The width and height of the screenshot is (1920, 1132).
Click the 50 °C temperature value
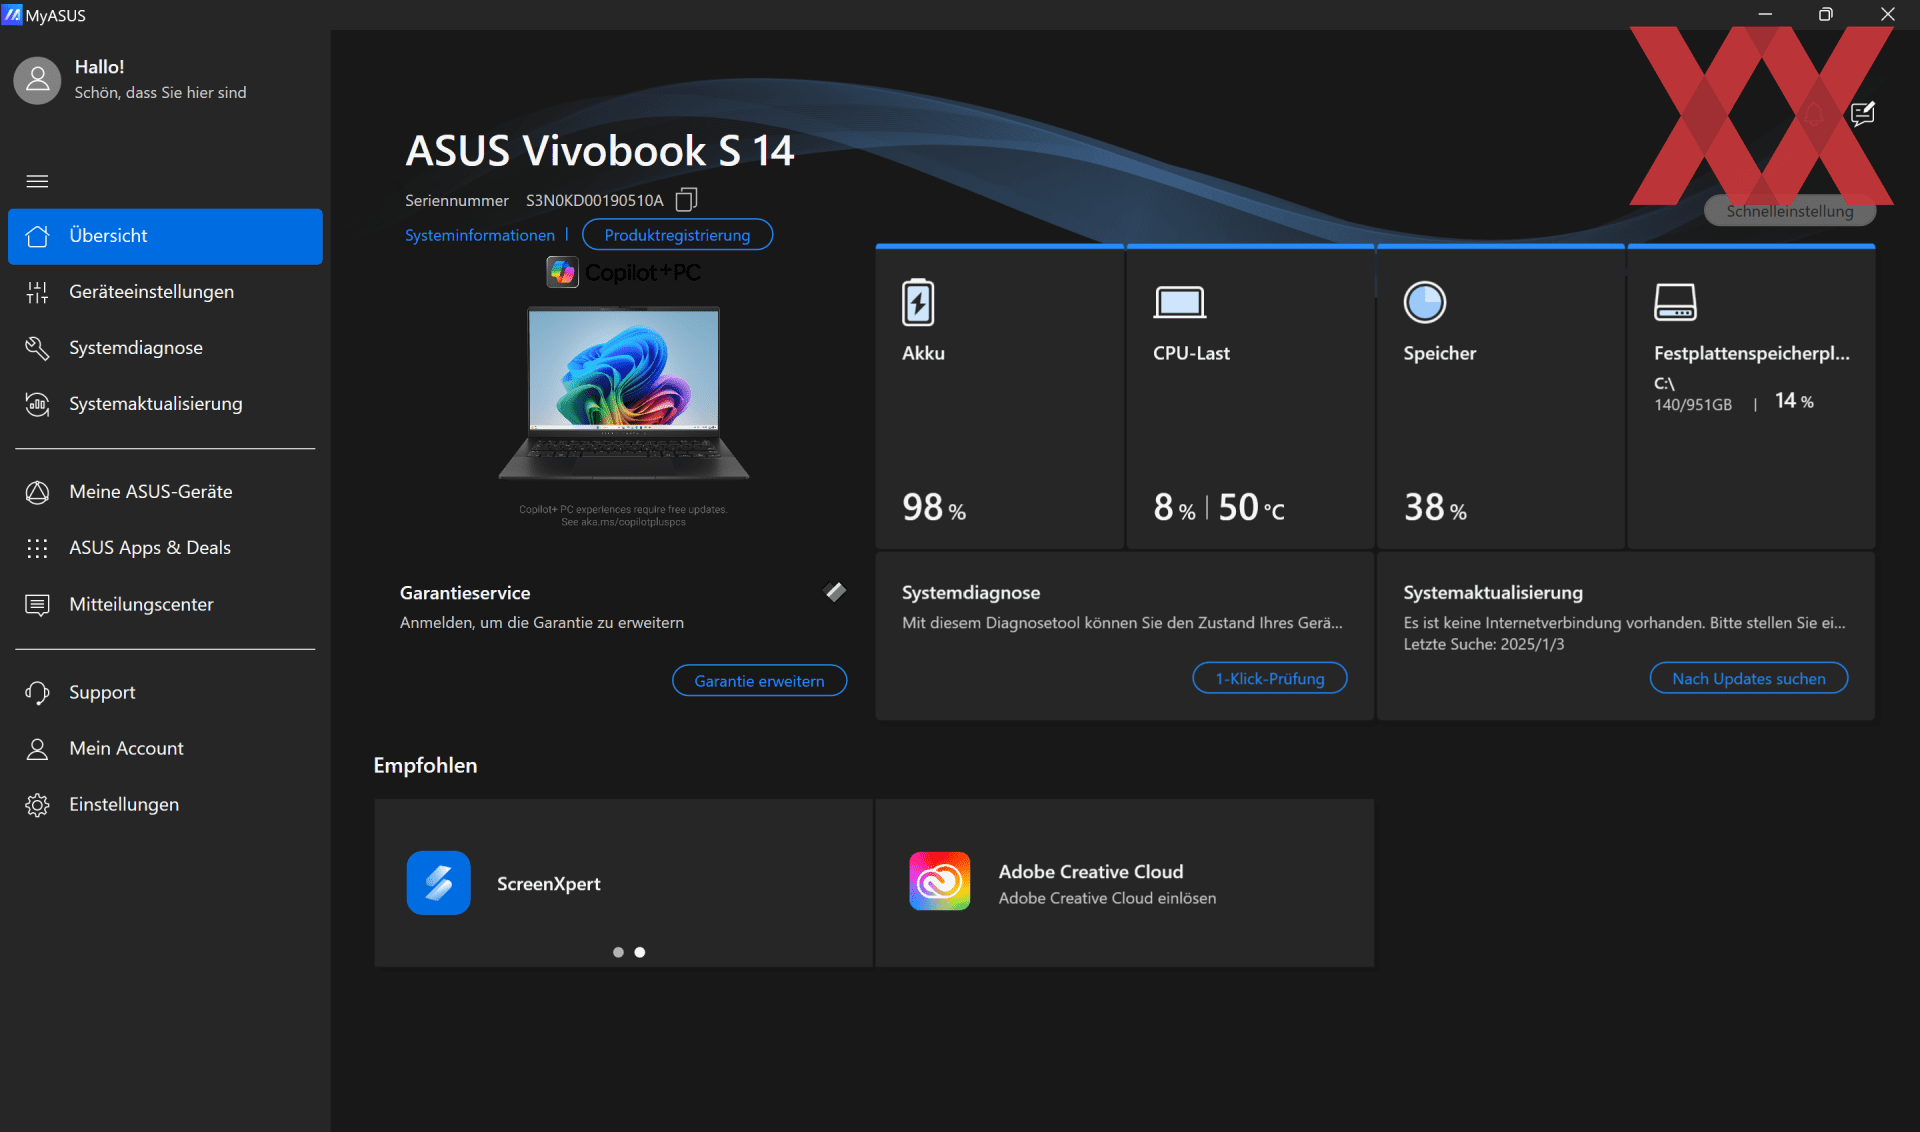(1251, 508)
